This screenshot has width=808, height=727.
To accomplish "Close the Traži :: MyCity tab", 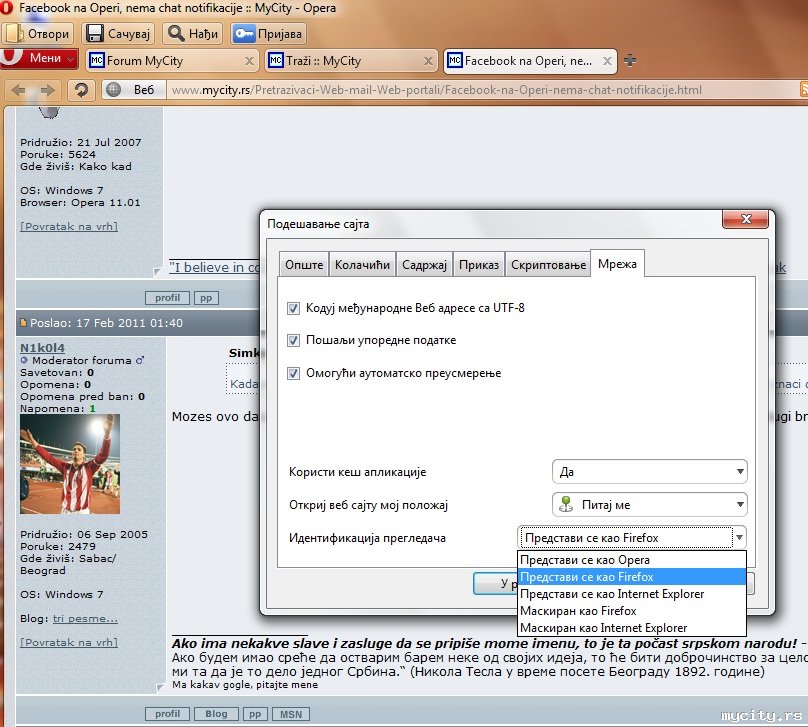I will coord(428,61).
